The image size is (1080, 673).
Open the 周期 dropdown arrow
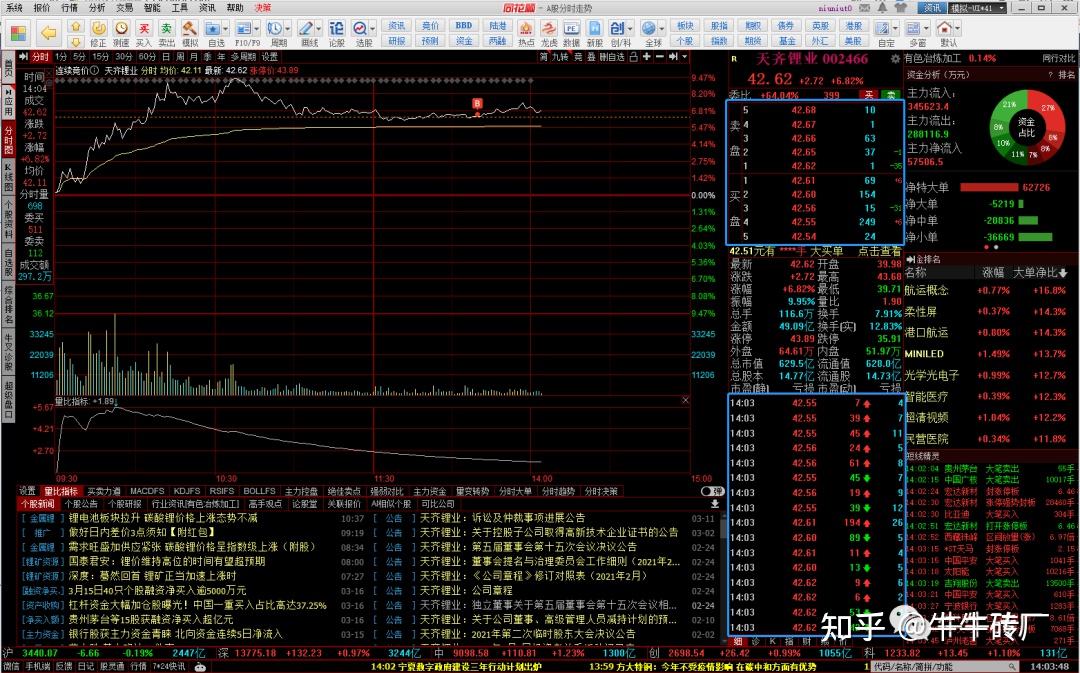point(287,29)
